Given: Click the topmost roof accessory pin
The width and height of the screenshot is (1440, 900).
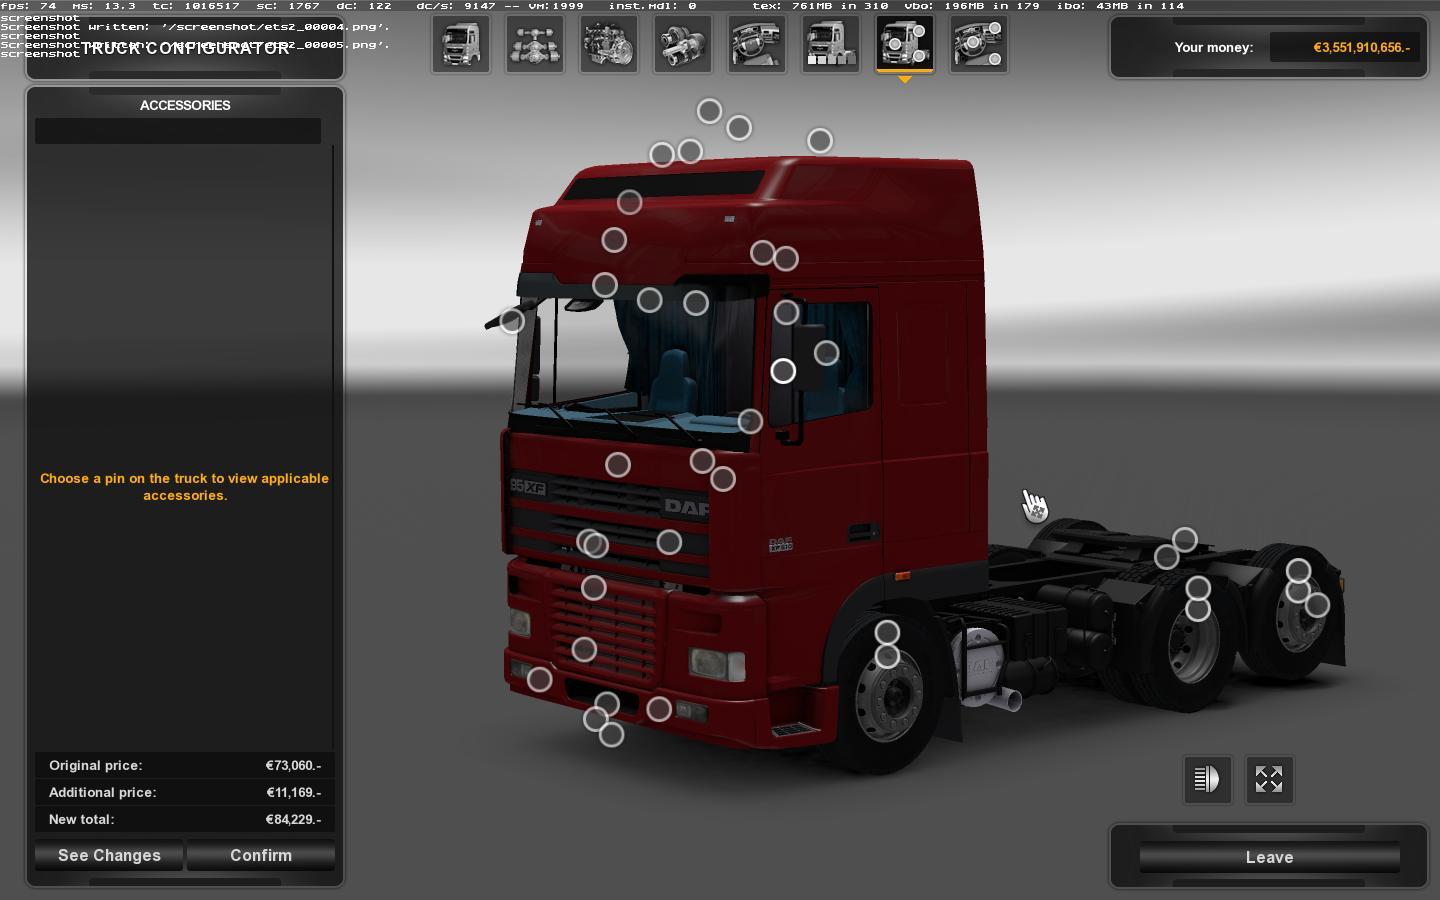Looking at the screenshot, I should coord(709,111).
